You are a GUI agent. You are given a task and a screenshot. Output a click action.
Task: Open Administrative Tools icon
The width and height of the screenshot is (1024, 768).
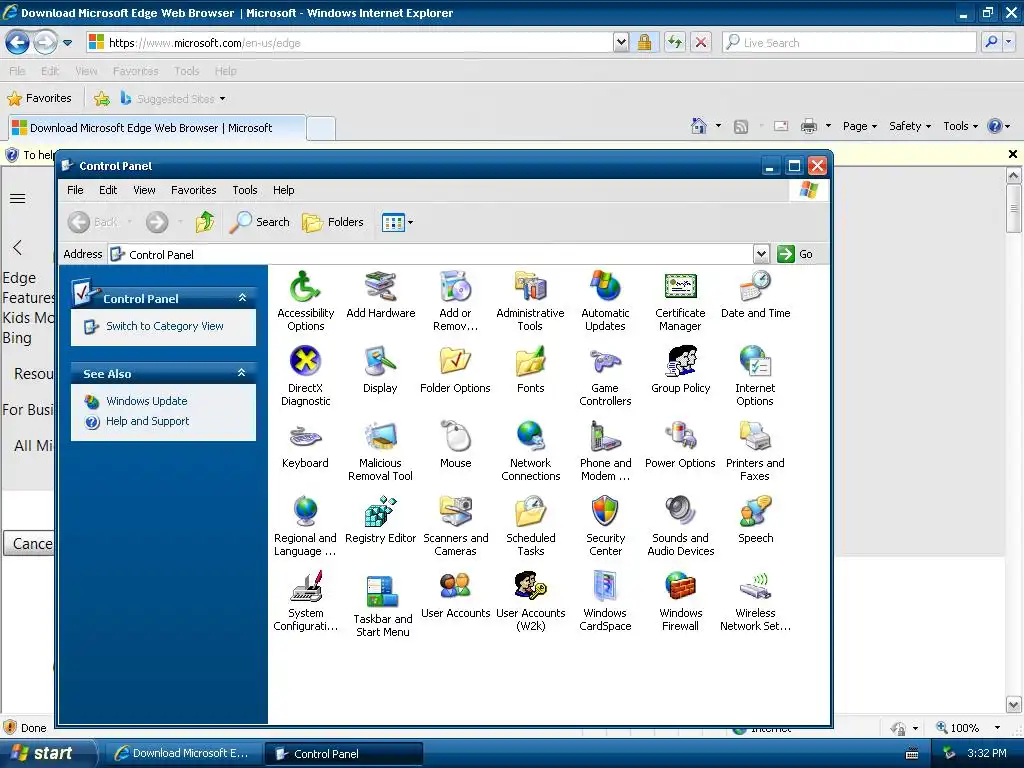pos(530,287)
